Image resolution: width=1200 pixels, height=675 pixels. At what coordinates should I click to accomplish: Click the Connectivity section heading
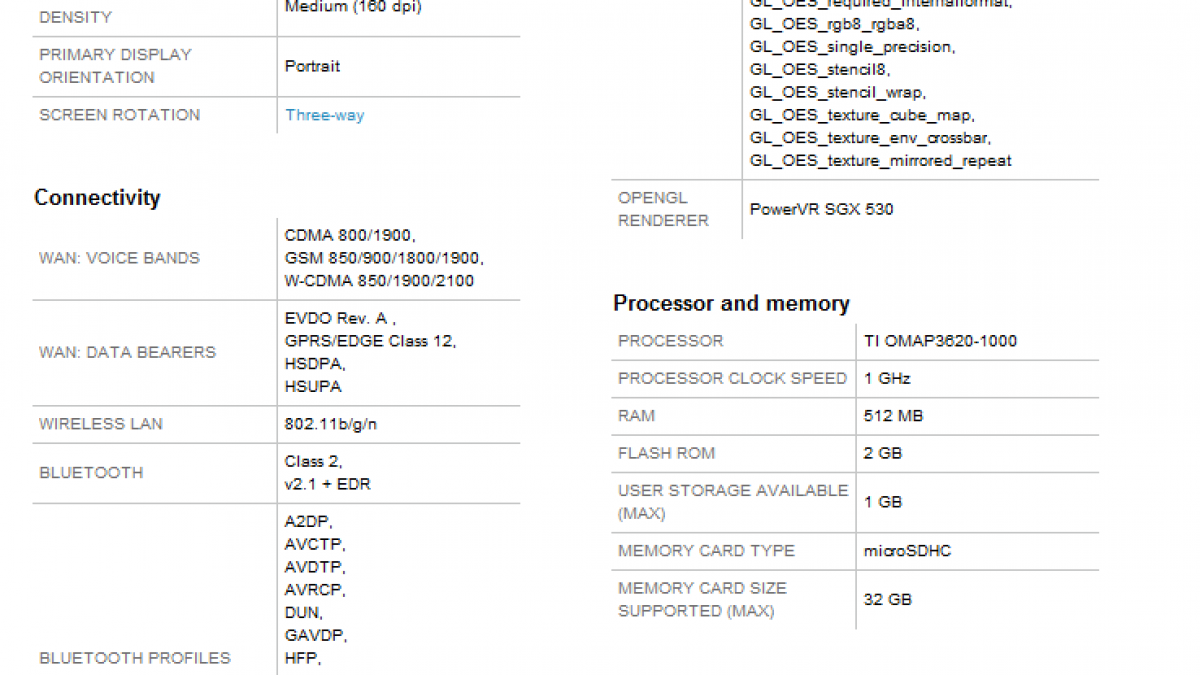97,198
